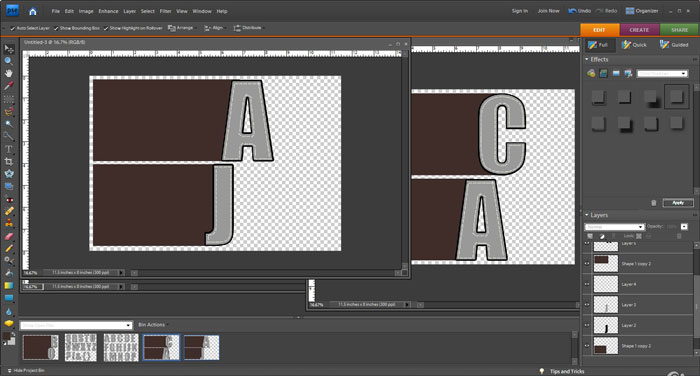Screen dimensions: 700x376
Task: Toggle Show Highlight on Rollover checkbox
Action: click(x=106, y=28)
